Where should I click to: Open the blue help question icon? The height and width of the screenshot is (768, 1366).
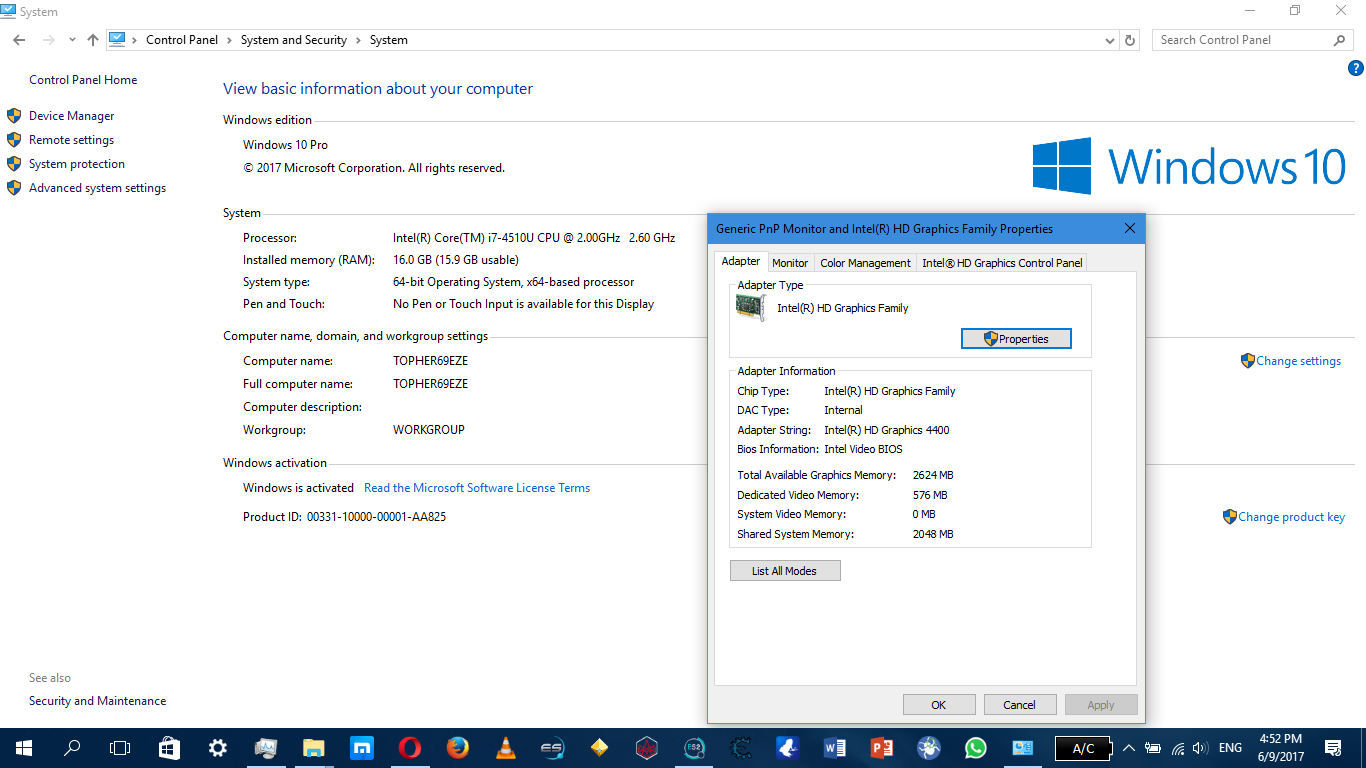coord(1356,69)
